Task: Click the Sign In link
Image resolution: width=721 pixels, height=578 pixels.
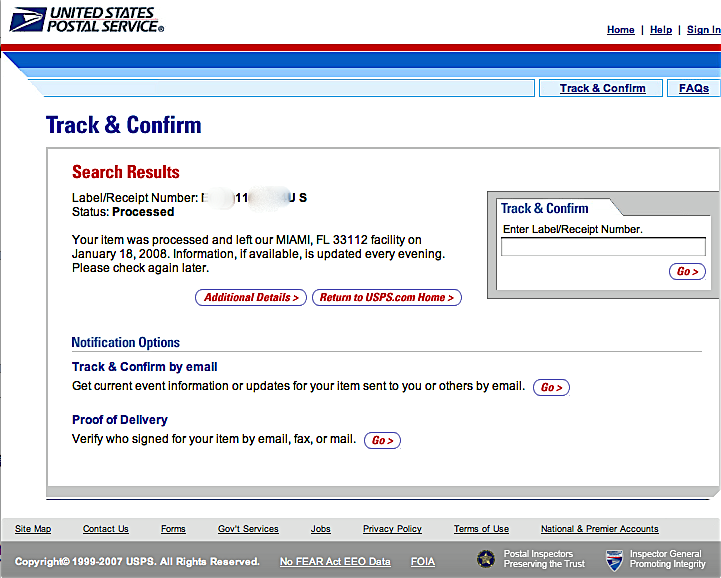Action: 704,30
